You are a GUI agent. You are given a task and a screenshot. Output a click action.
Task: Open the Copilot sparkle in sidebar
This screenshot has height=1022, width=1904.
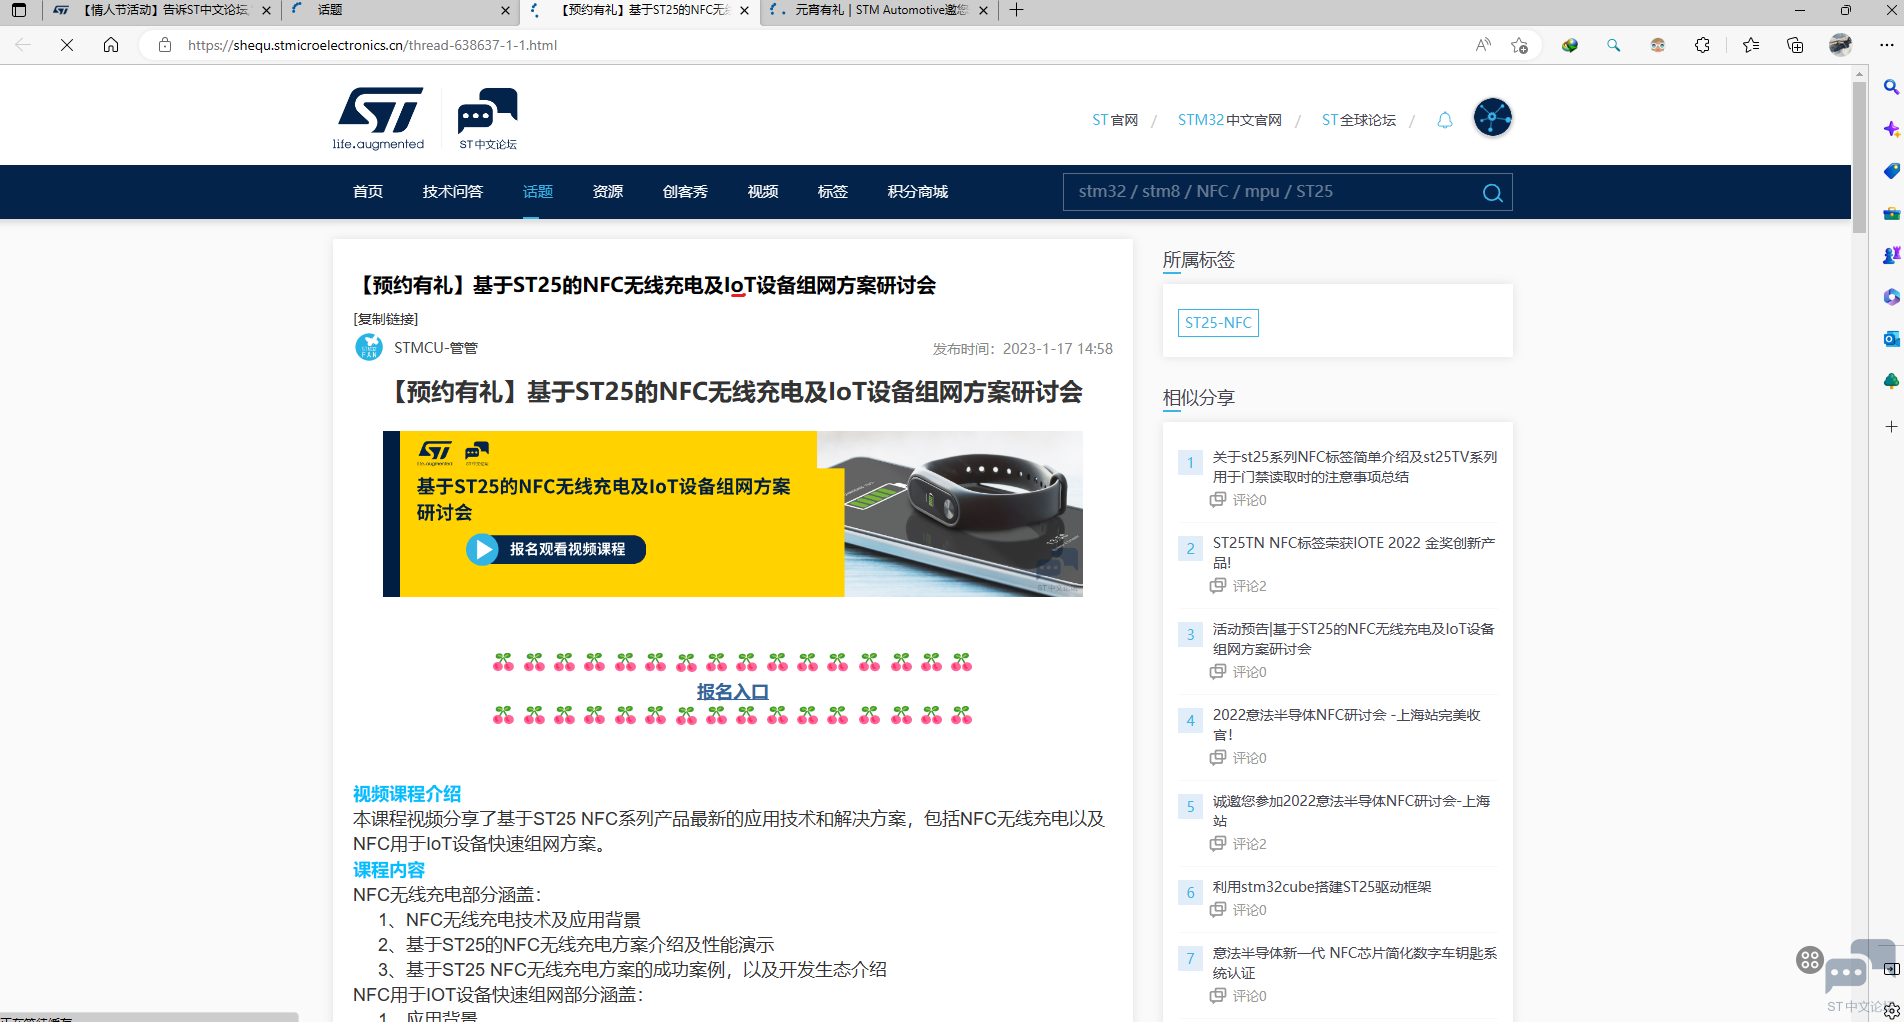[x=1891, y=129]
